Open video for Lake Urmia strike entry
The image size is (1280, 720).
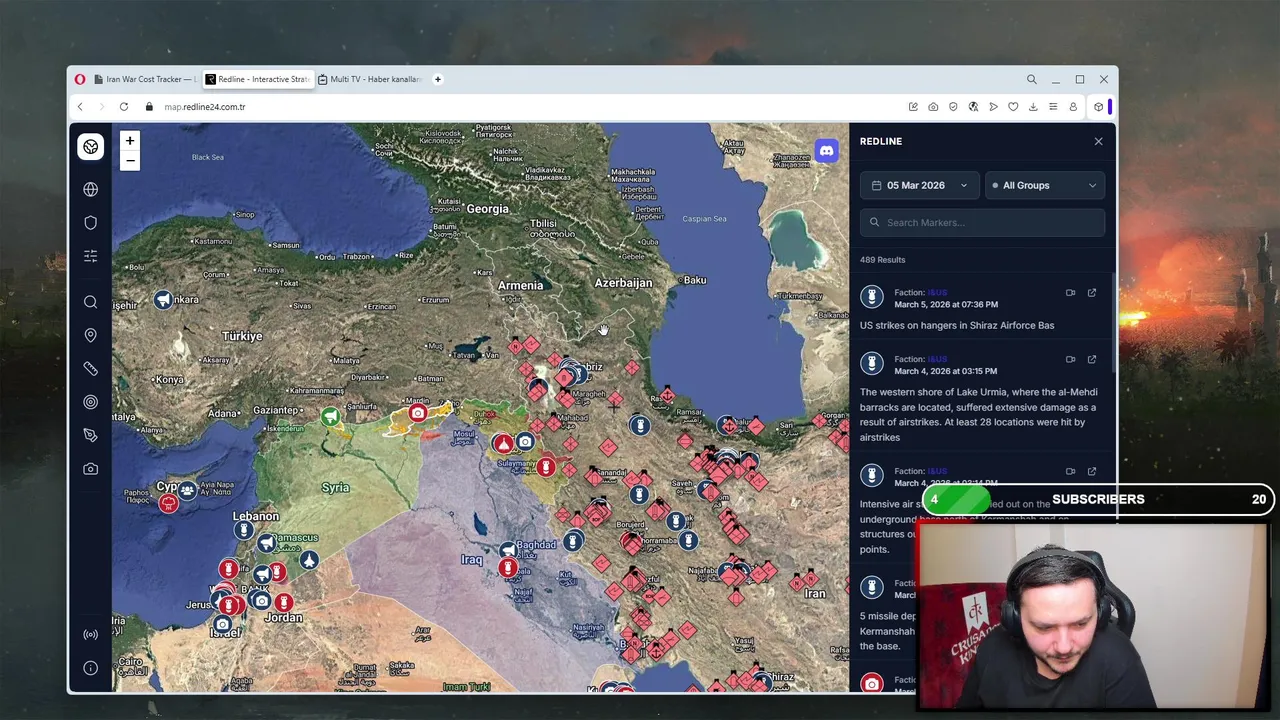tap(1070, 359)
